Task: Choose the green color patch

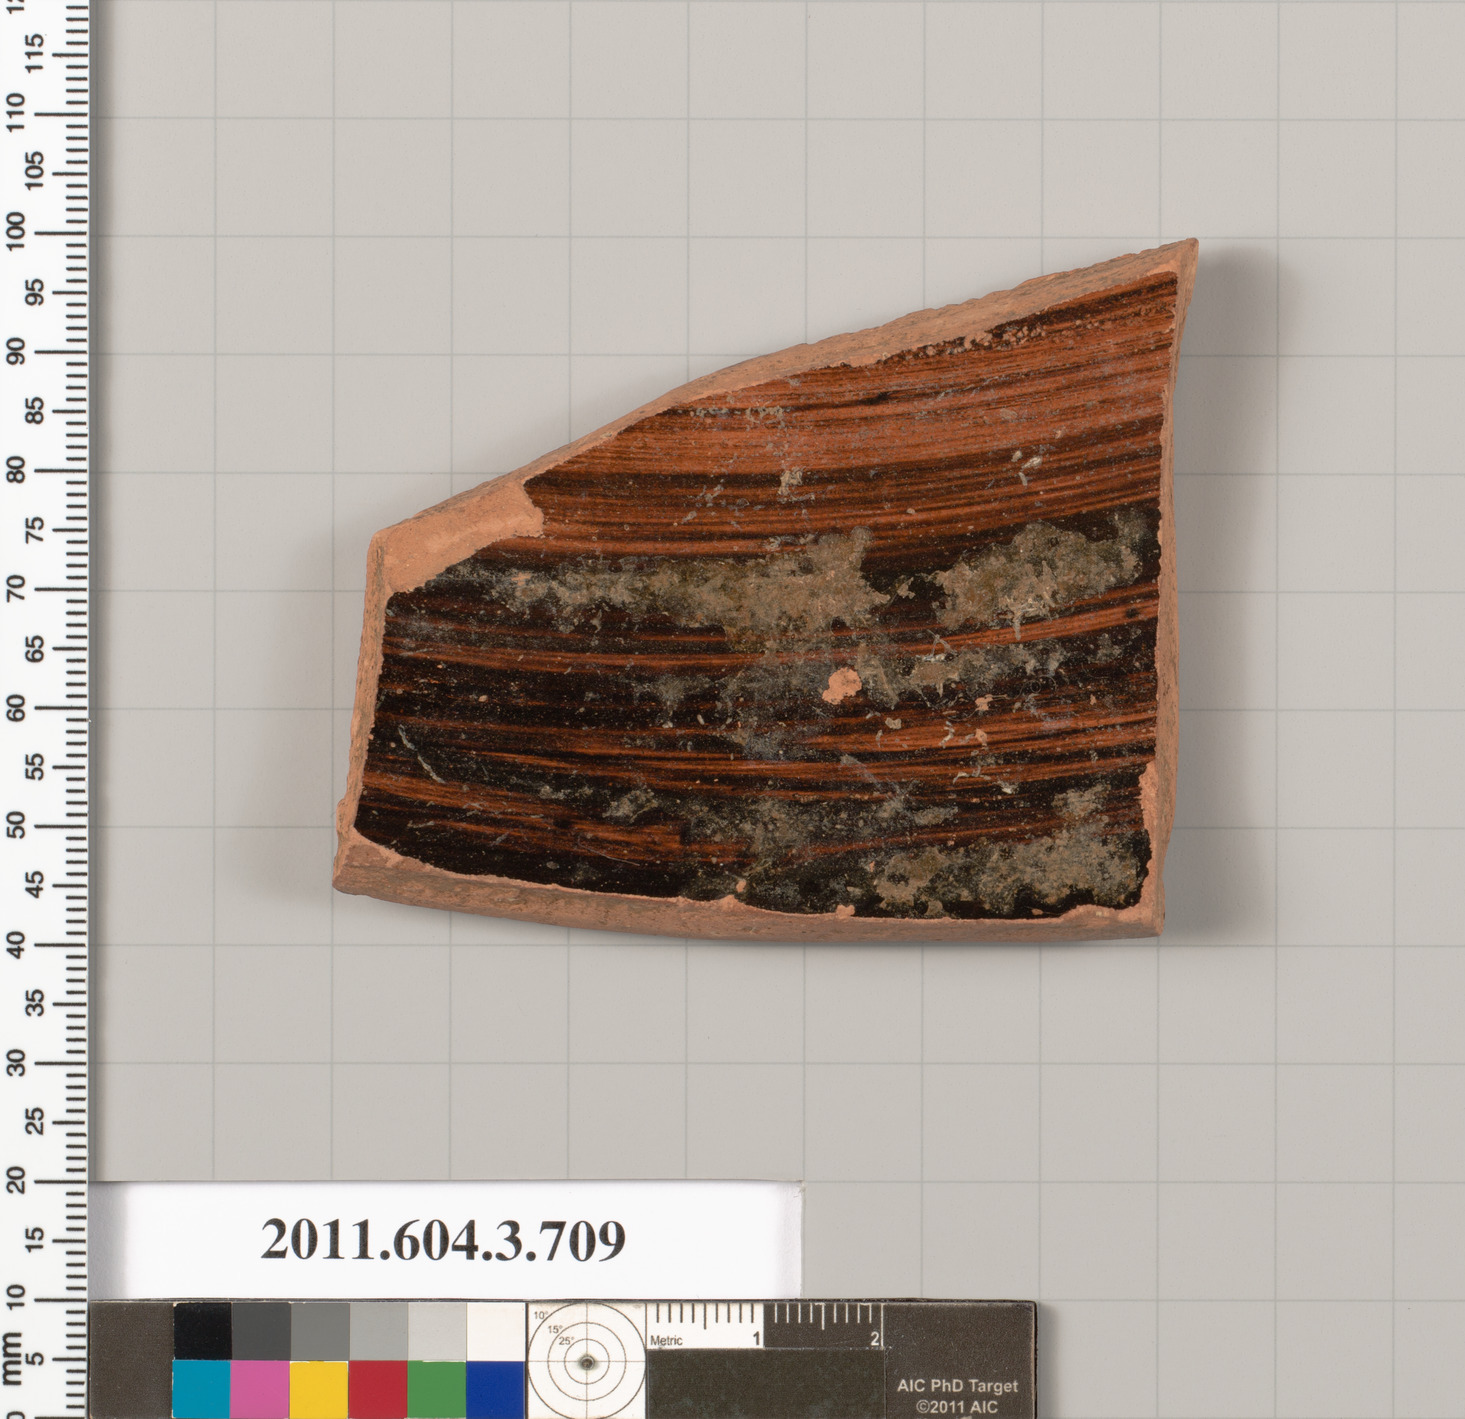Action: click(x=436, y=1389)
